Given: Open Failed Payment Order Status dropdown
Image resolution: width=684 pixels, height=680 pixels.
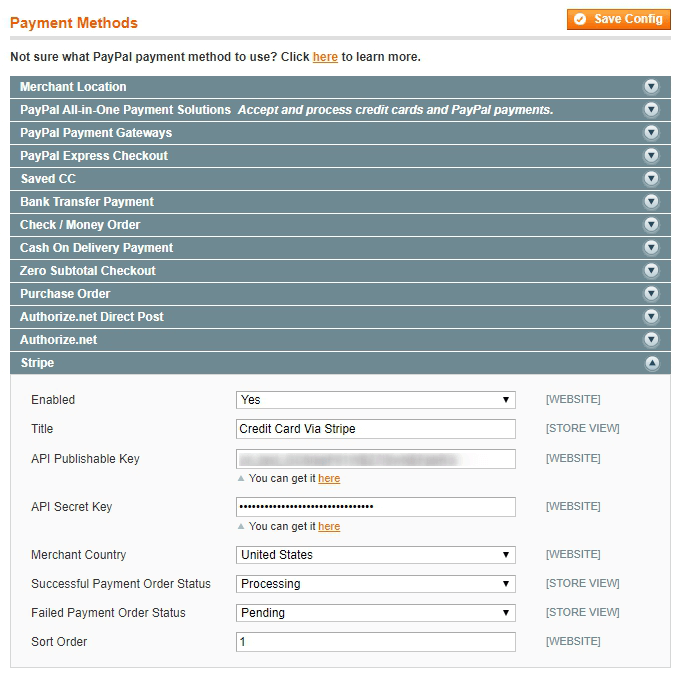Looking at the screenshot, I should click(x=376, y=613).
